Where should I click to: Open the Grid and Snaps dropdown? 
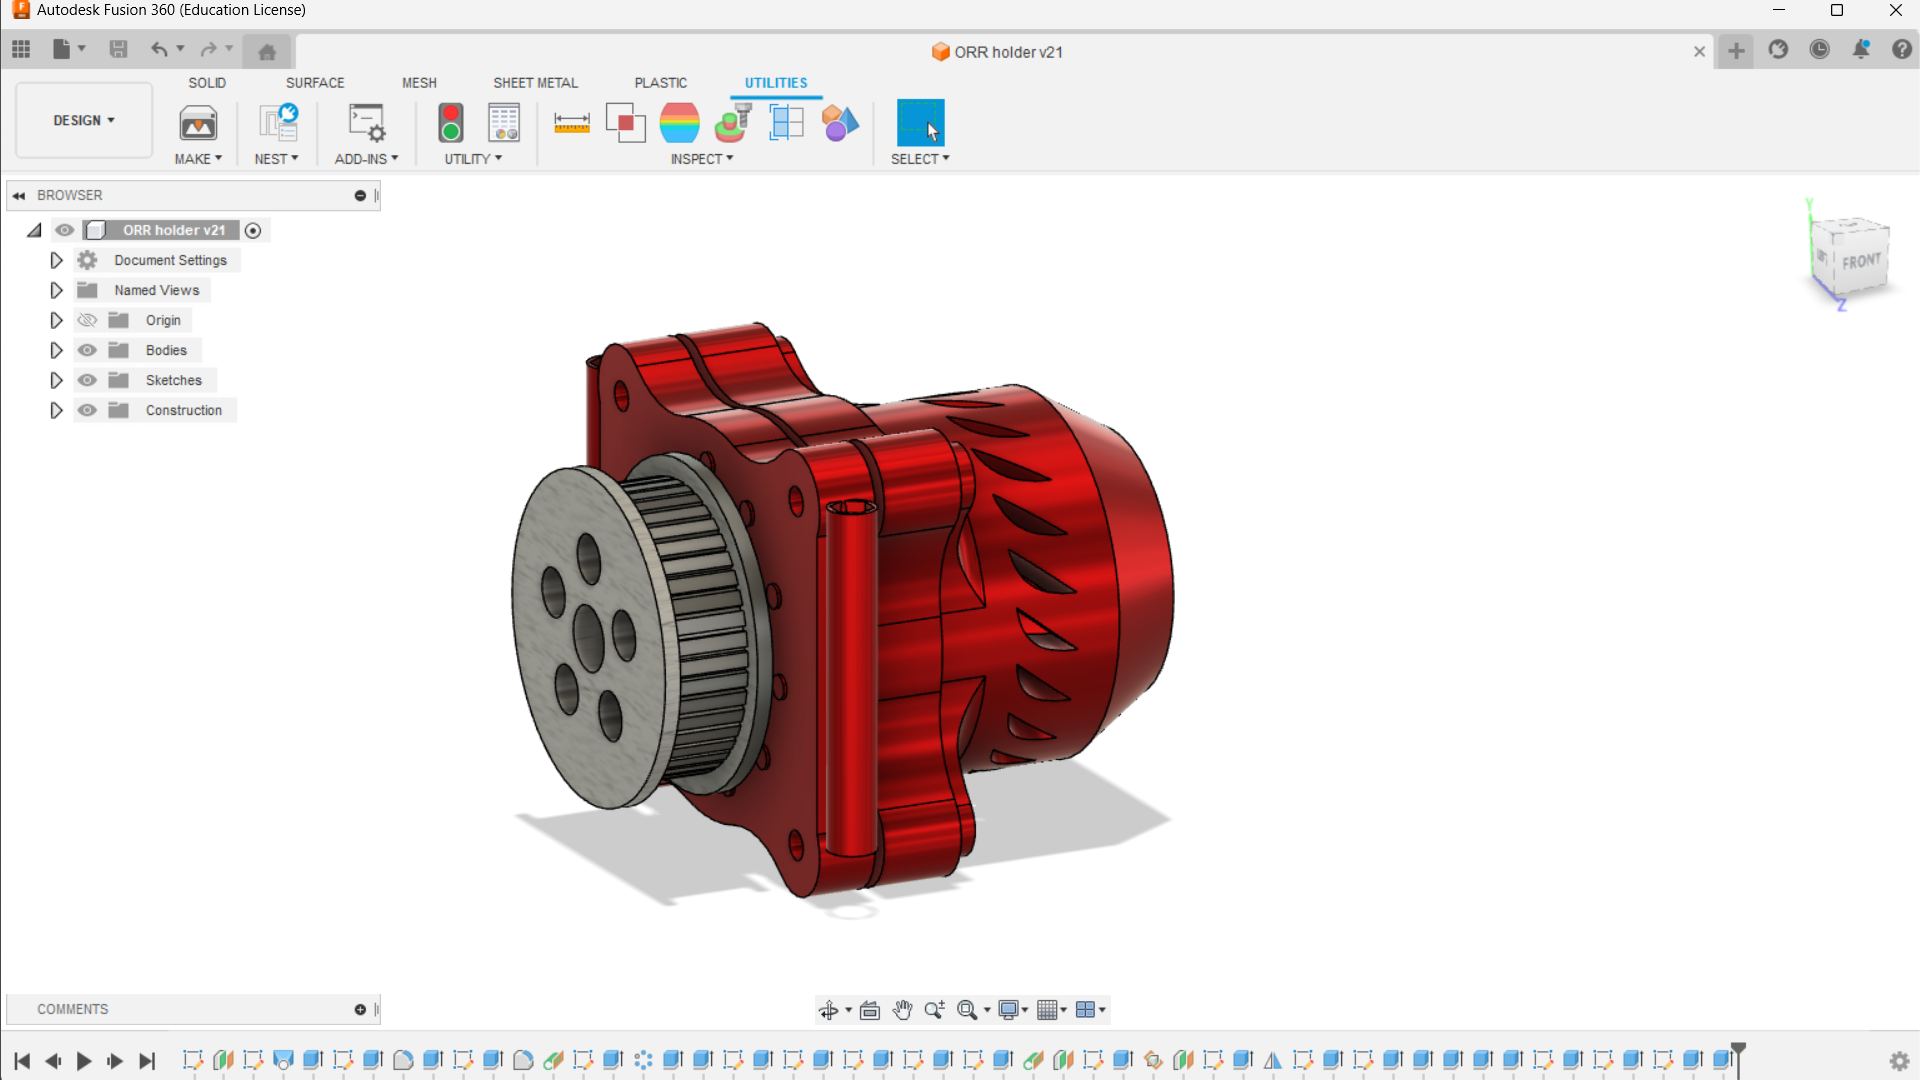(1052, 1010)
